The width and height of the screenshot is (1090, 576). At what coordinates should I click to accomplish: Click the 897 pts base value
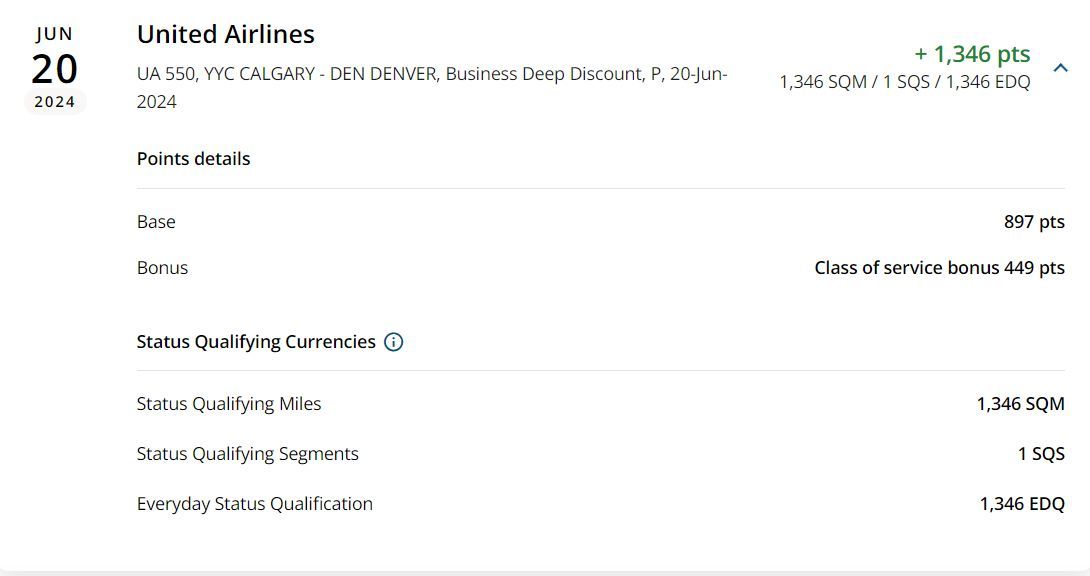[1034, 222]
